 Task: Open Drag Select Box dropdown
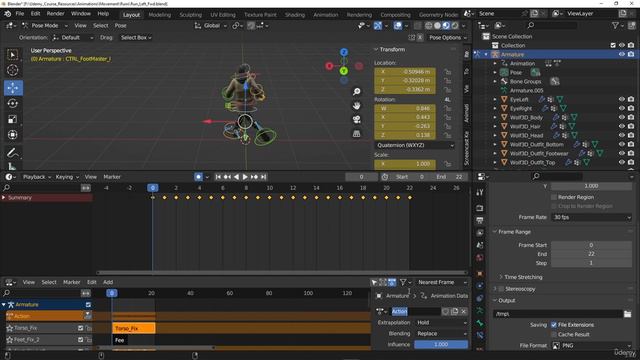pyautogui.click(x=136, y=38)
